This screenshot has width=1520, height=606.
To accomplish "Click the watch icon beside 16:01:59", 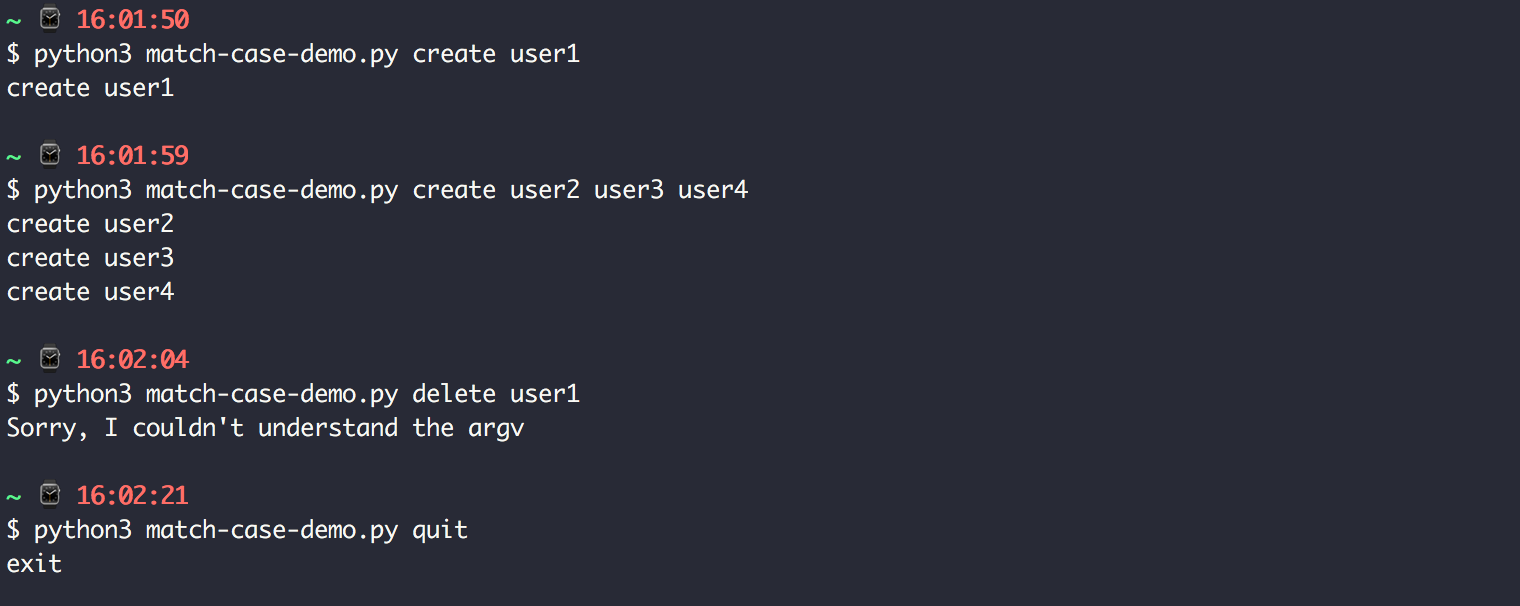I will coord(50,155).
